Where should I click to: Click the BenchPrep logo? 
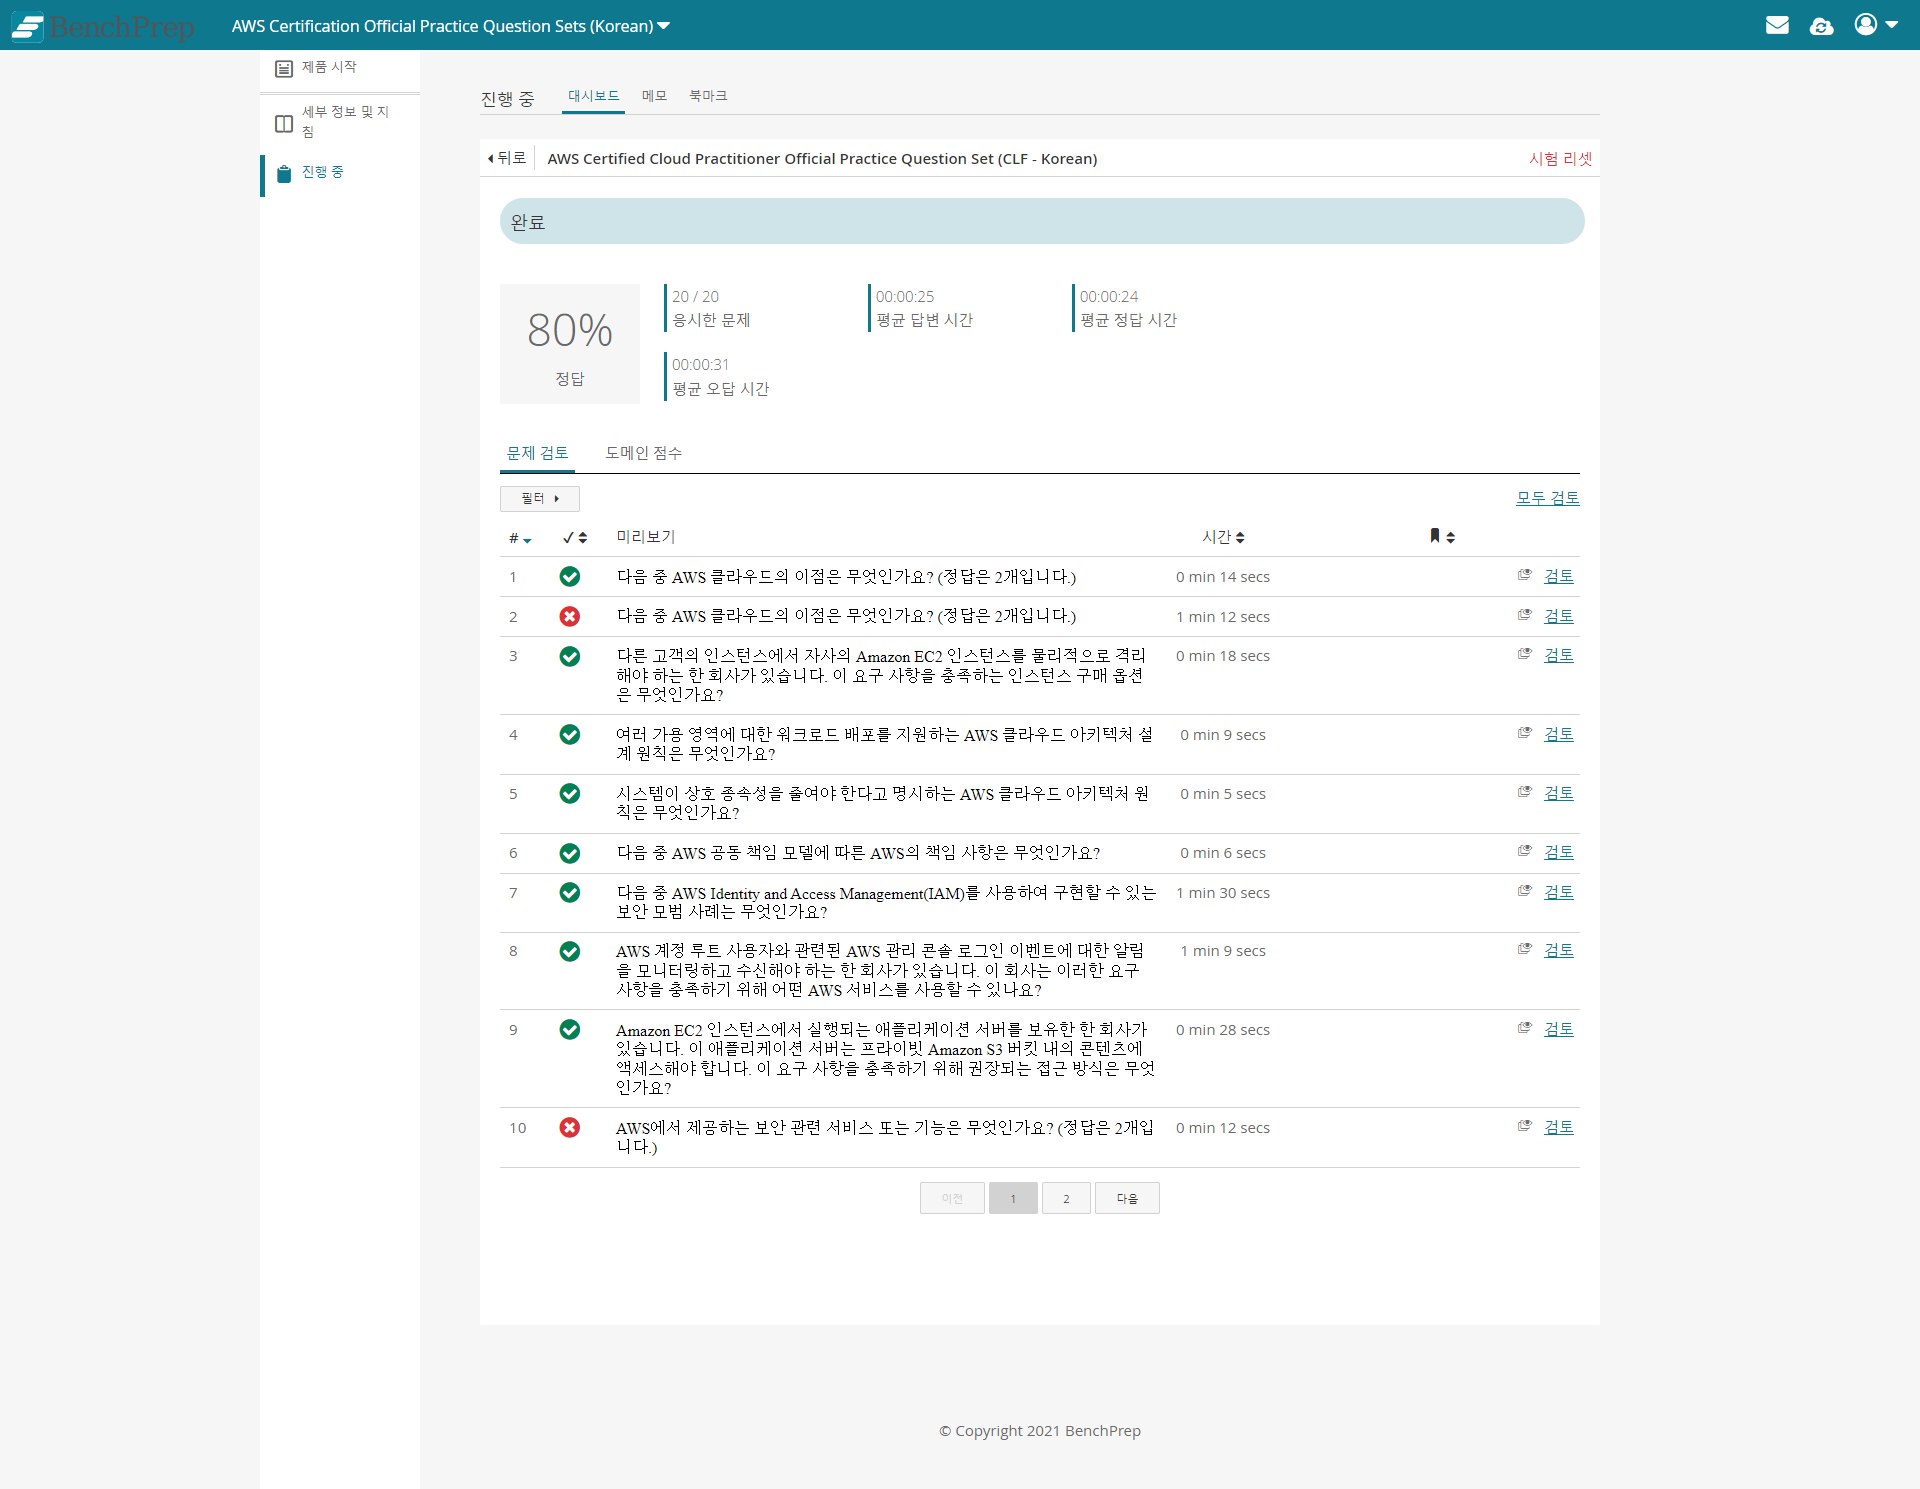pyautogui.click(x=103, y=26)
